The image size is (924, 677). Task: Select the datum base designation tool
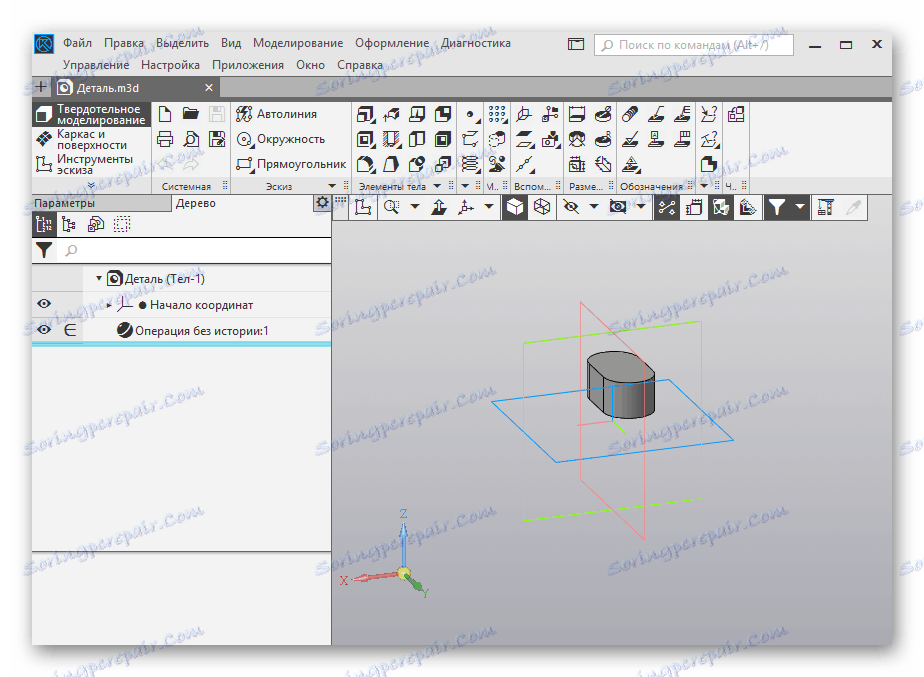656,140
